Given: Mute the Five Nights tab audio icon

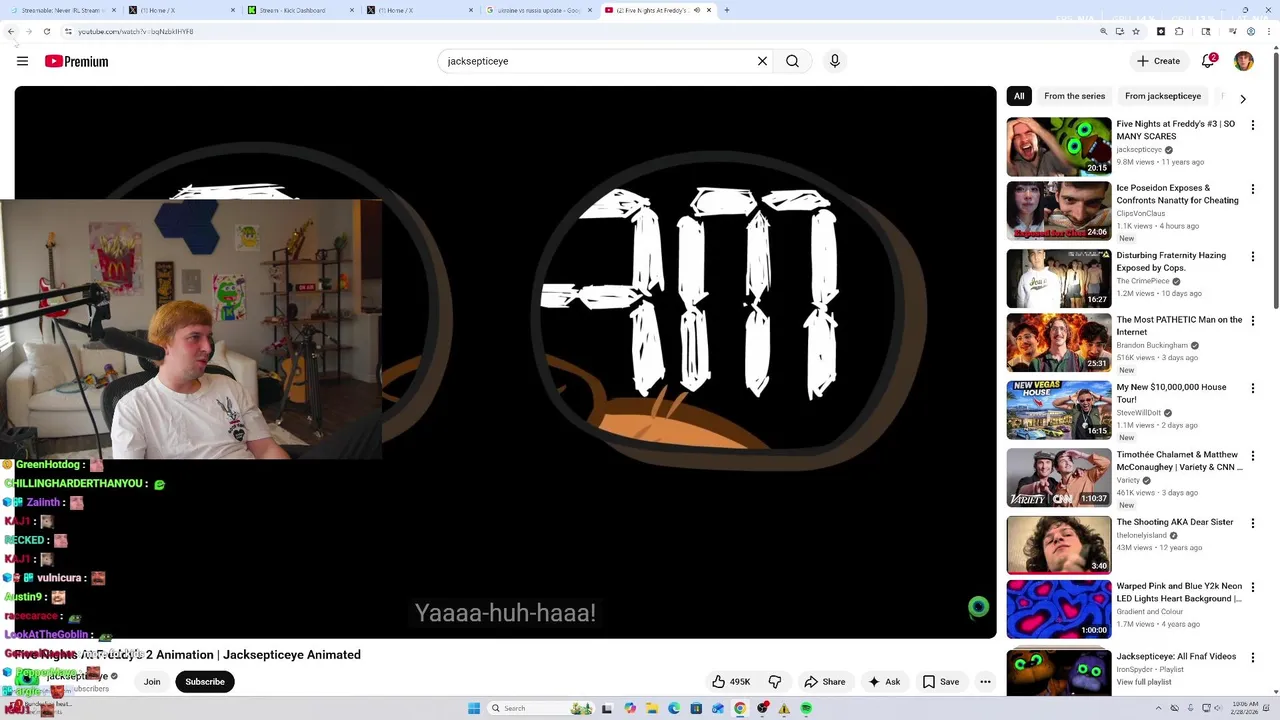Looking at the screenshot, I should coord(697,10).
